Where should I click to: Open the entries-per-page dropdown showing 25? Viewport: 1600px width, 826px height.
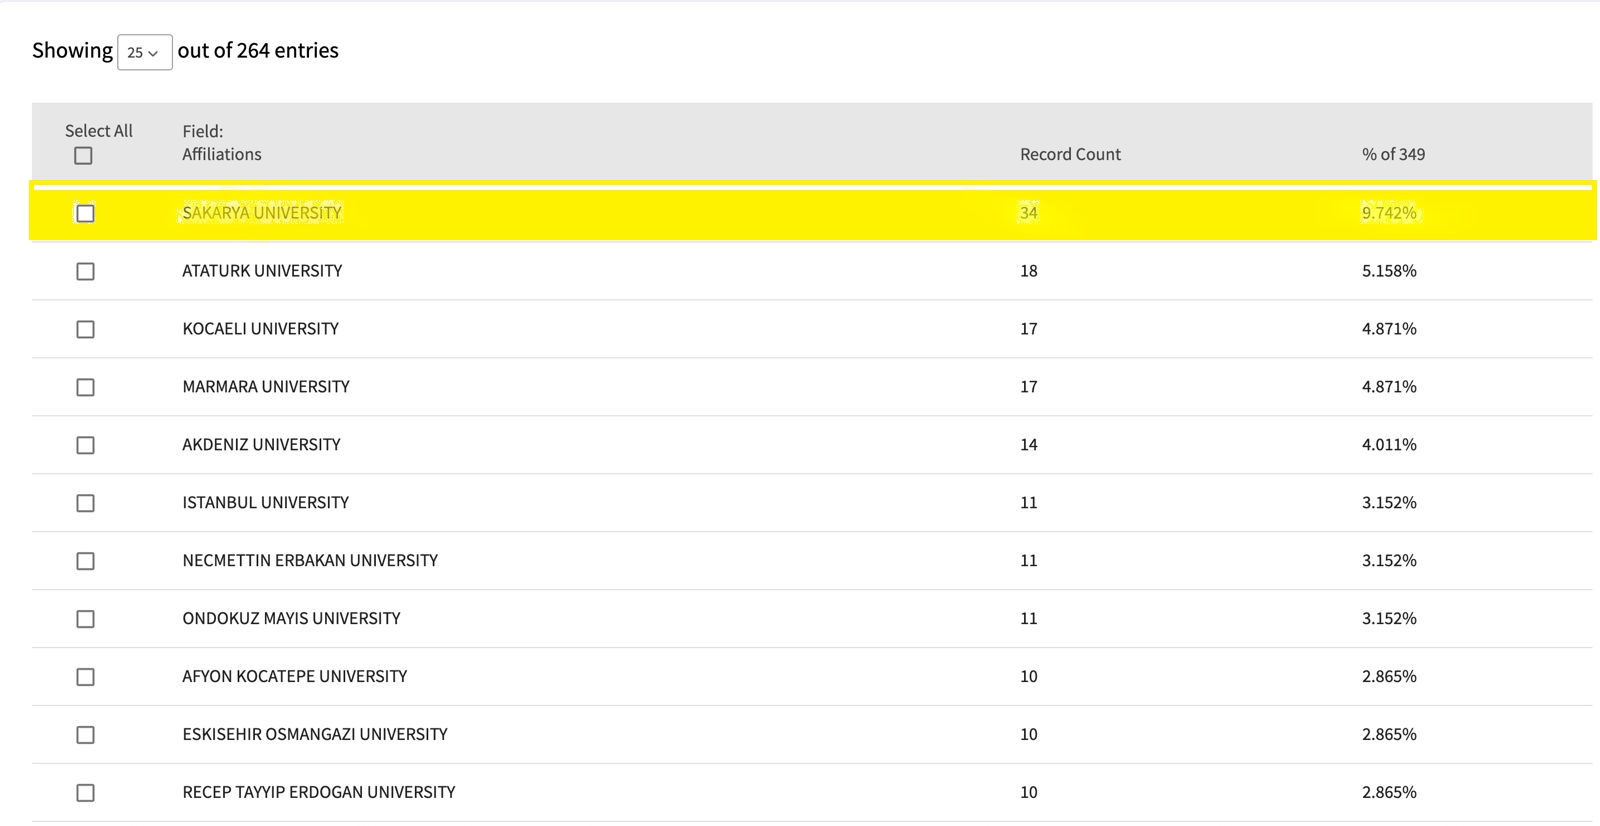point(144,52)
